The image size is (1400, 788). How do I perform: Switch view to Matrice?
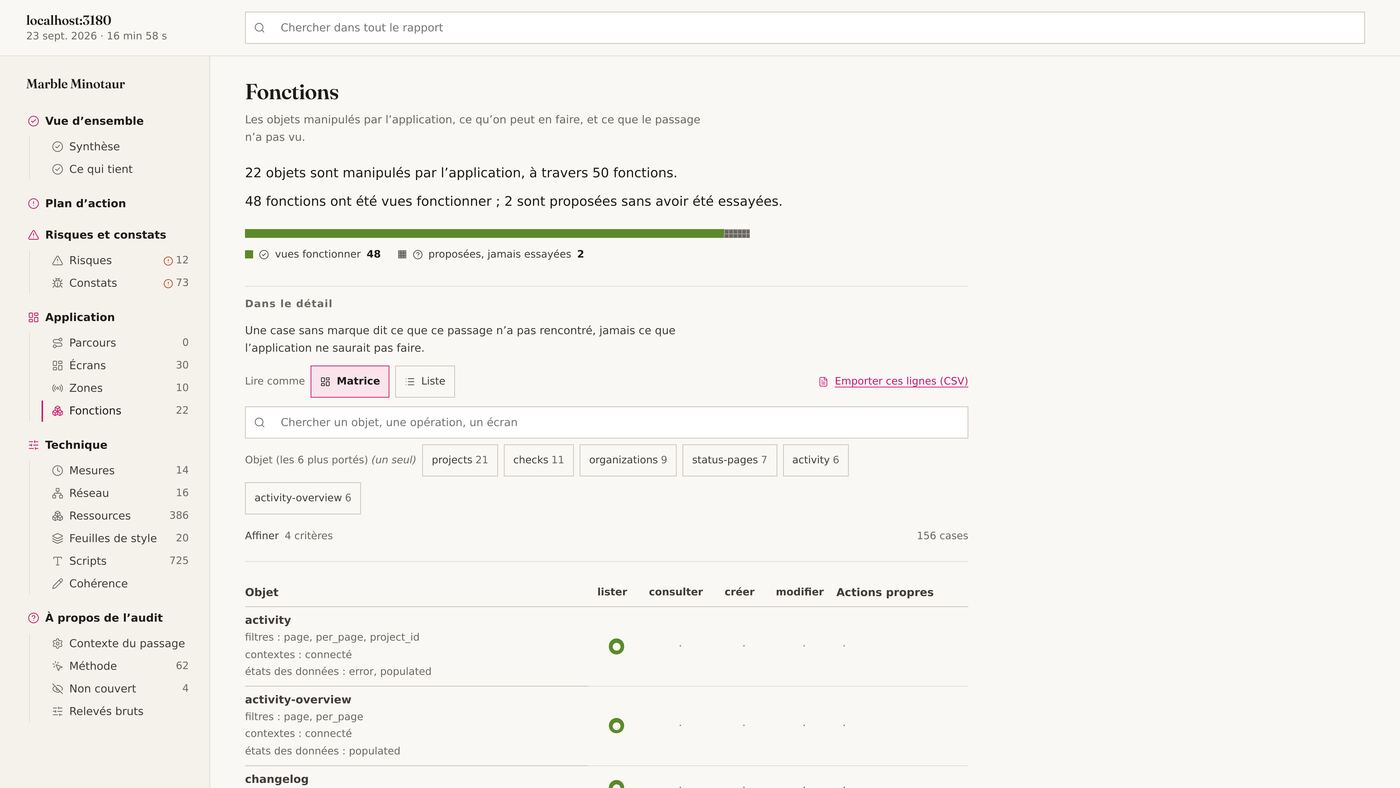point(350,382)
